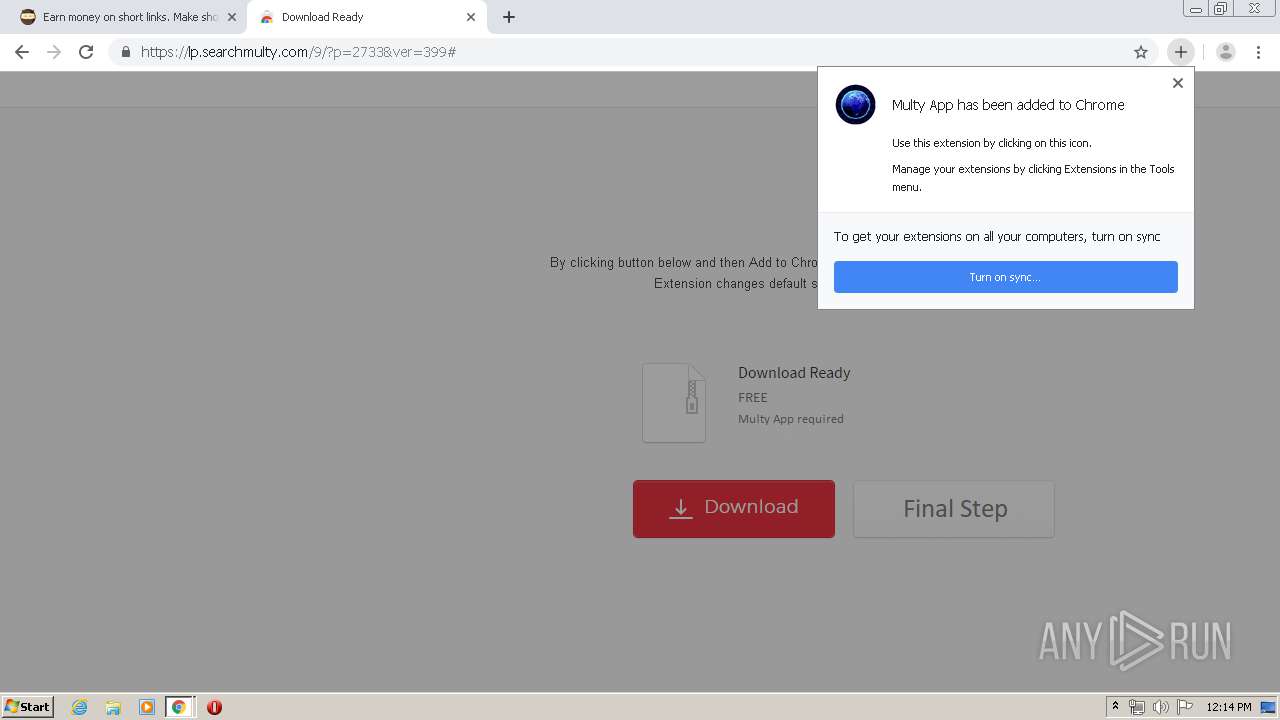The height and width of the screenshot is (720, 1280).
Task: Open the Opera icon on taskbar
Action: click(x=214, y=707)
